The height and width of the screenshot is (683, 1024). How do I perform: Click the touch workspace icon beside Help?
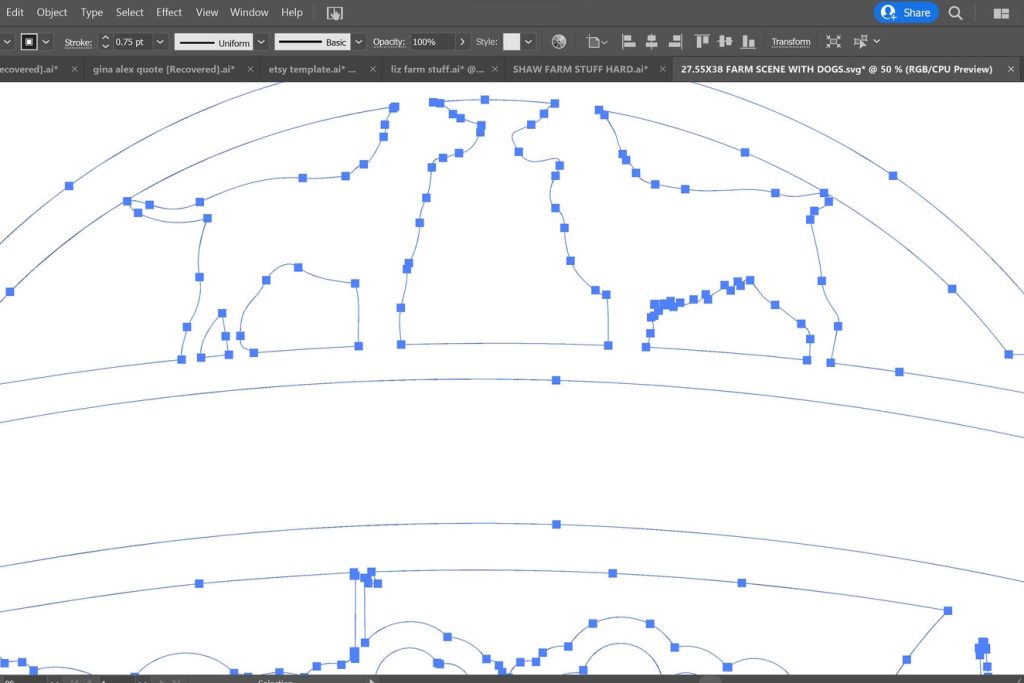point(335,13)
